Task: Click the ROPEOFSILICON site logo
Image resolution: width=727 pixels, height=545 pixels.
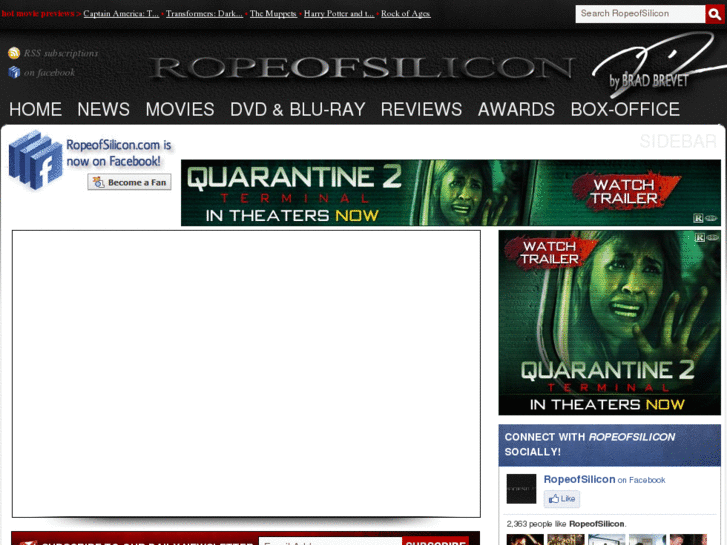Action: (x=362, y=68)
